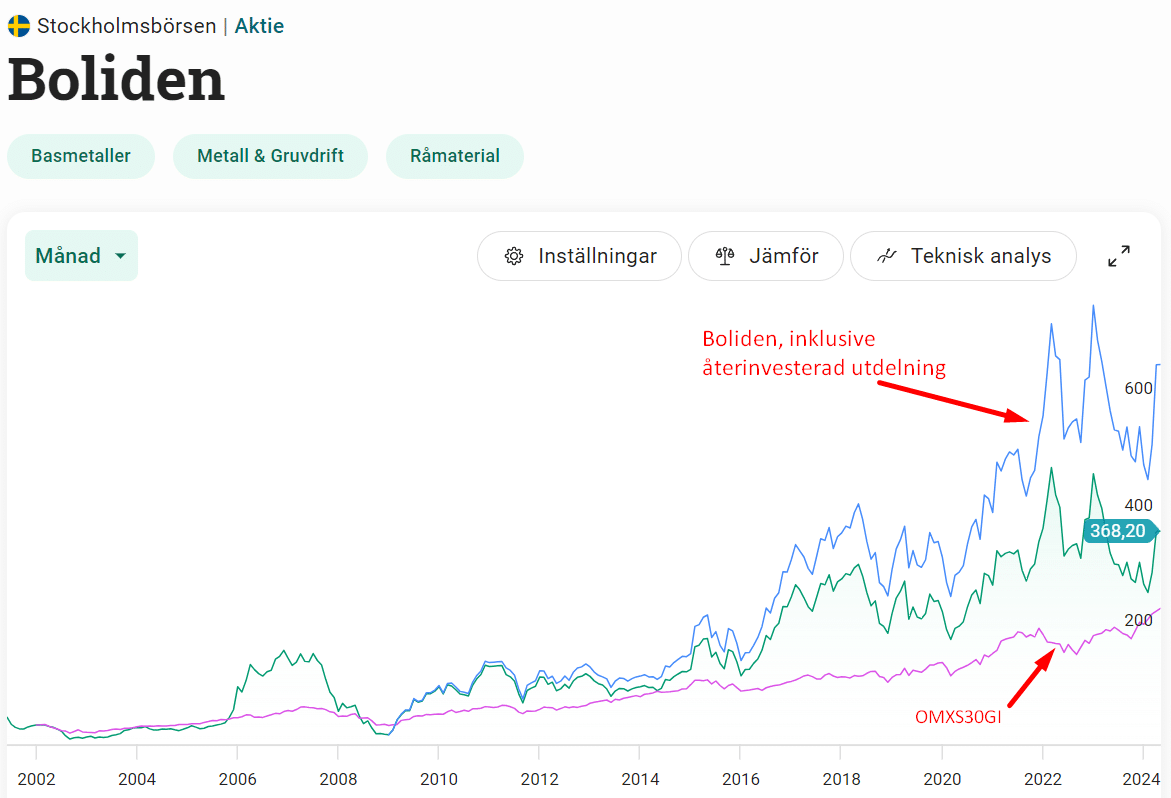Viewport: 1171px width, 798px height.
Task: Click the gear icon in Inställningar
Action: (x=514, y=256)
